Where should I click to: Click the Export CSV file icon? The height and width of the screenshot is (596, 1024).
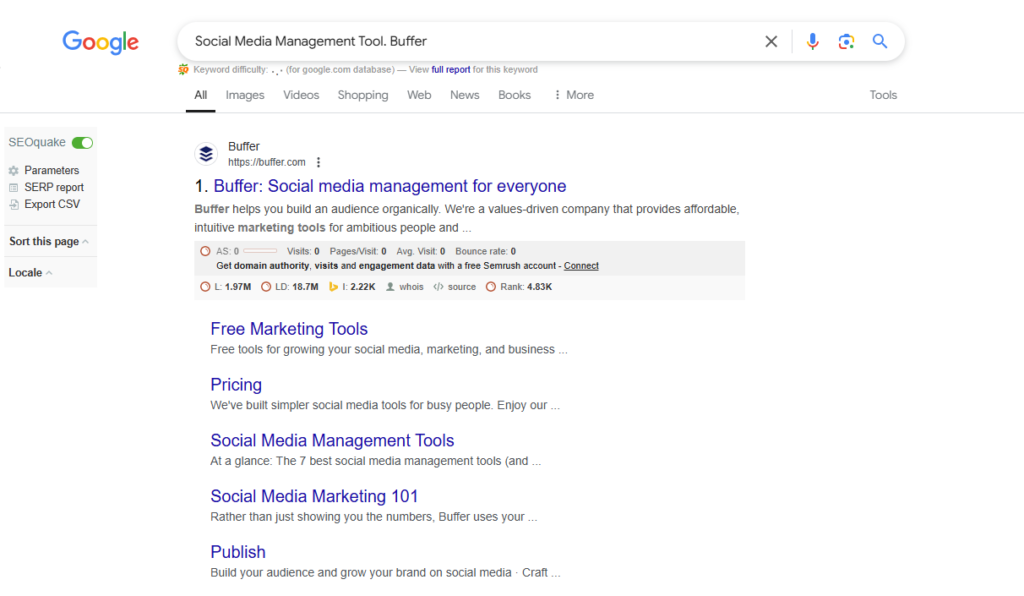(14, 204)
